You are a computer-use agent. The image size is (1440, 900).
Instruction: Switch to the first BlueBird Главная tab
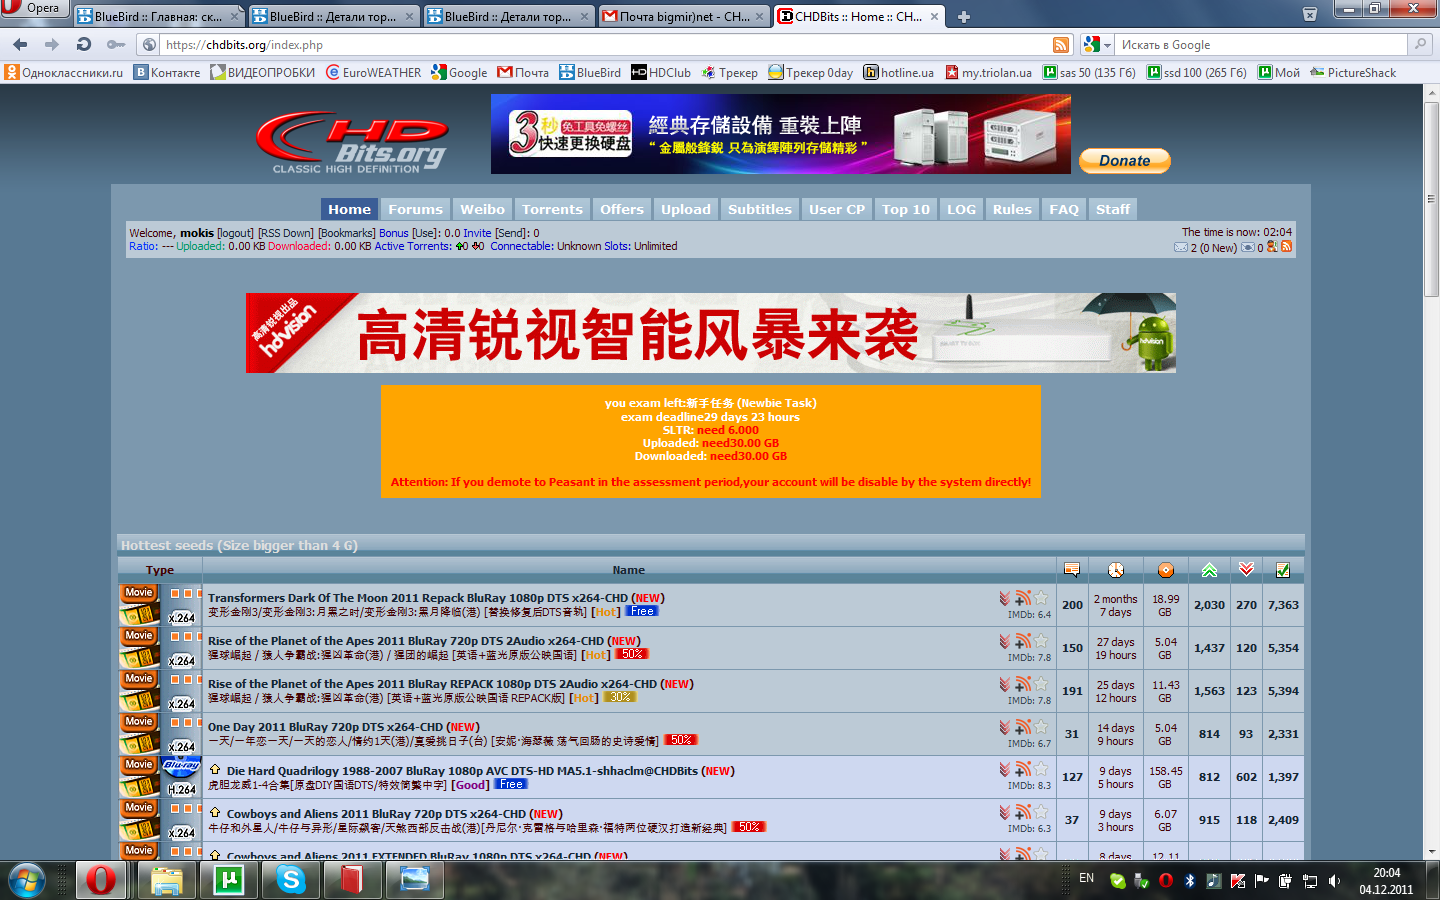158,16
